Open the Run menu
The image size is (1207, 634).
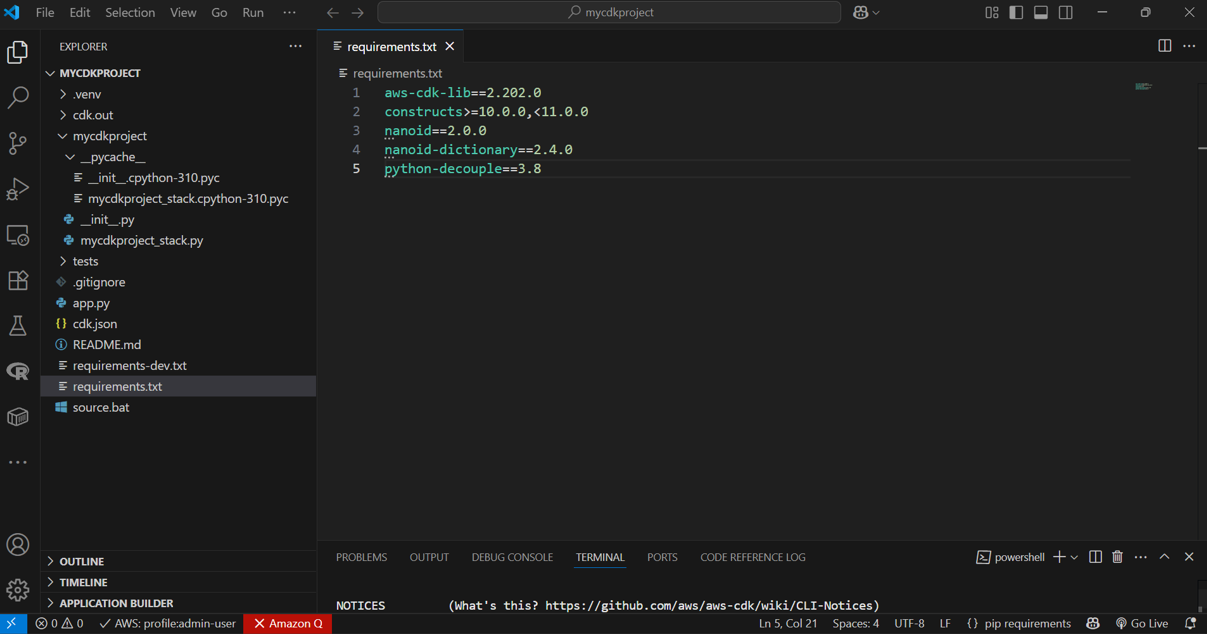(252, 12)
